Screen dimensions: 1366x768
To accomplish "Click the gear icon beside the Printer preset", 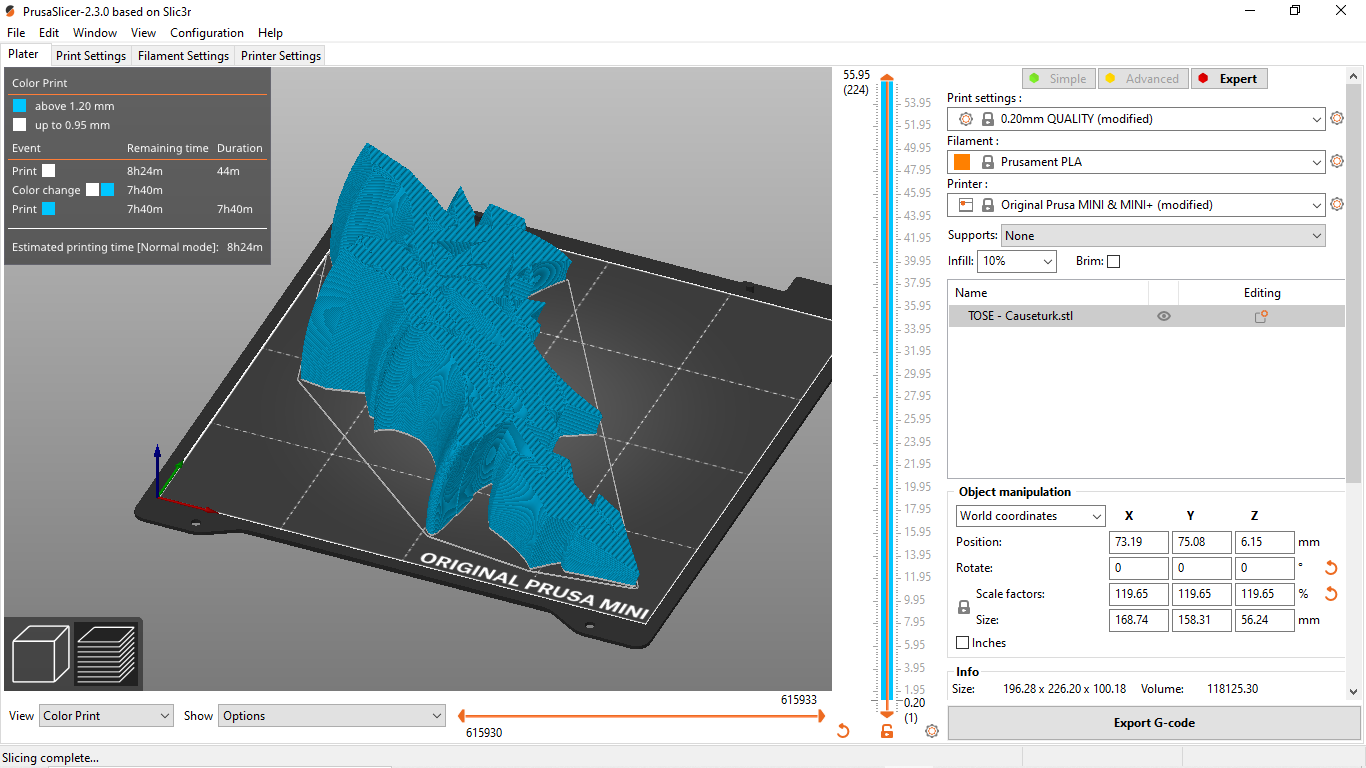I will pos(1337,205).
